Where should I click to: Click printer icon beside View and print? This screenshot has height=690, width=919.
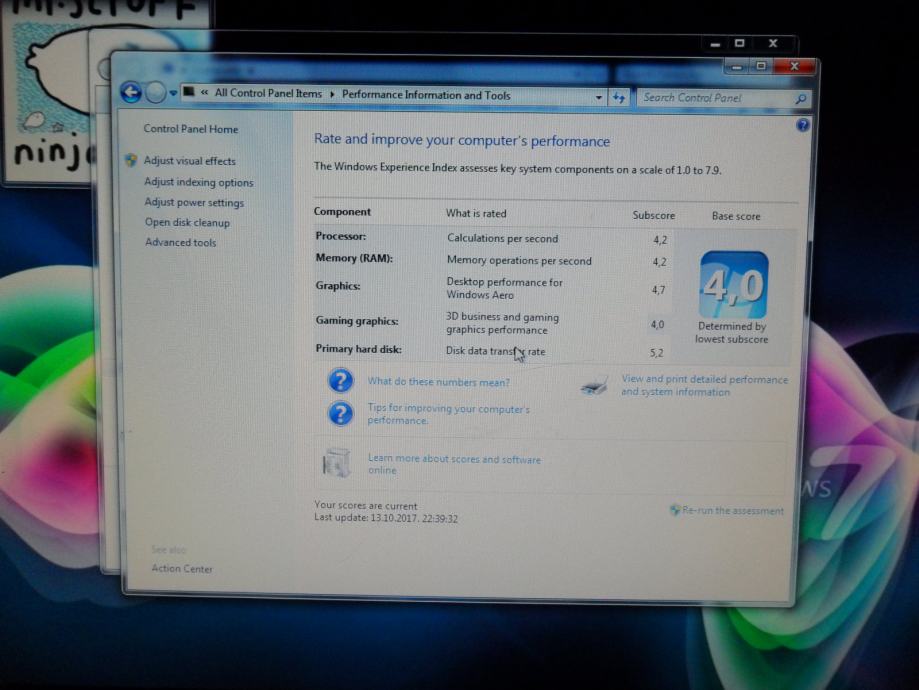[594, 386]
